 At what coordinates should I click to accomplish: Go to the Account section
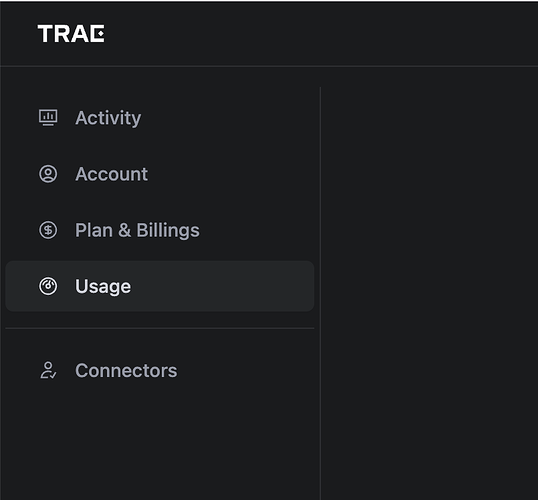(x=160, y=174)
